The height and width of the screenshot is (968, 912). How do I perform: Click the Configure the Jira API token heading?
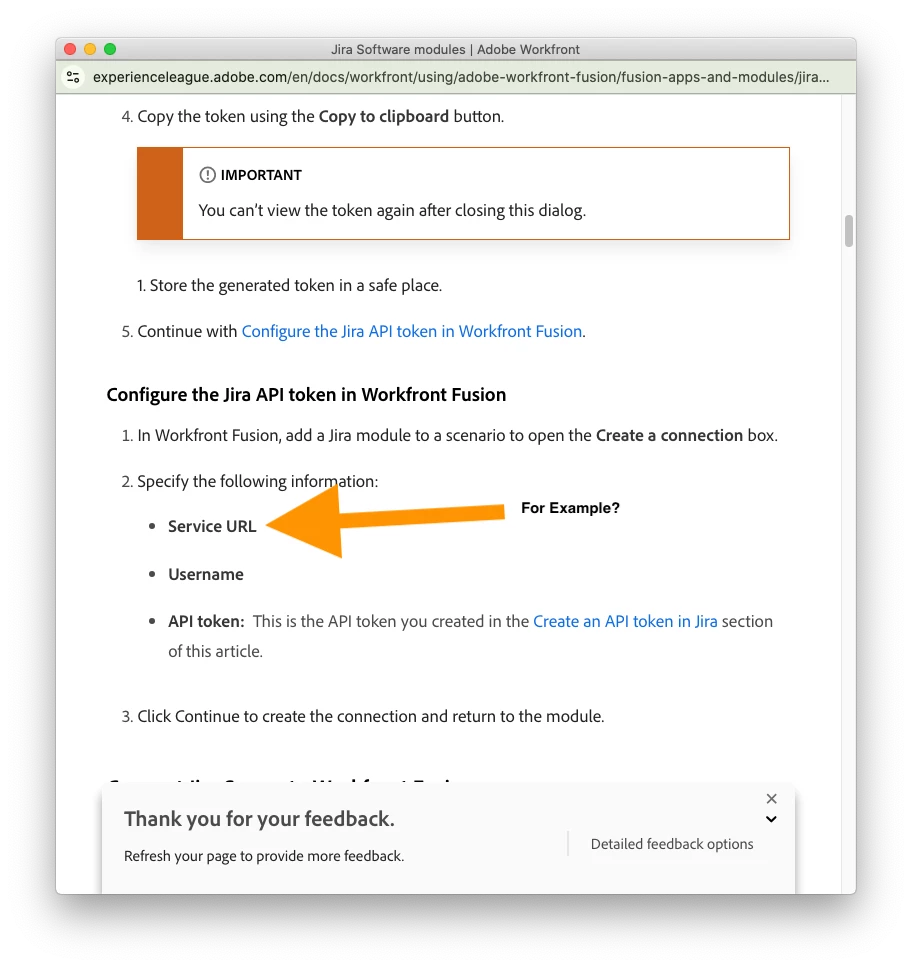[x=306, y=394]
